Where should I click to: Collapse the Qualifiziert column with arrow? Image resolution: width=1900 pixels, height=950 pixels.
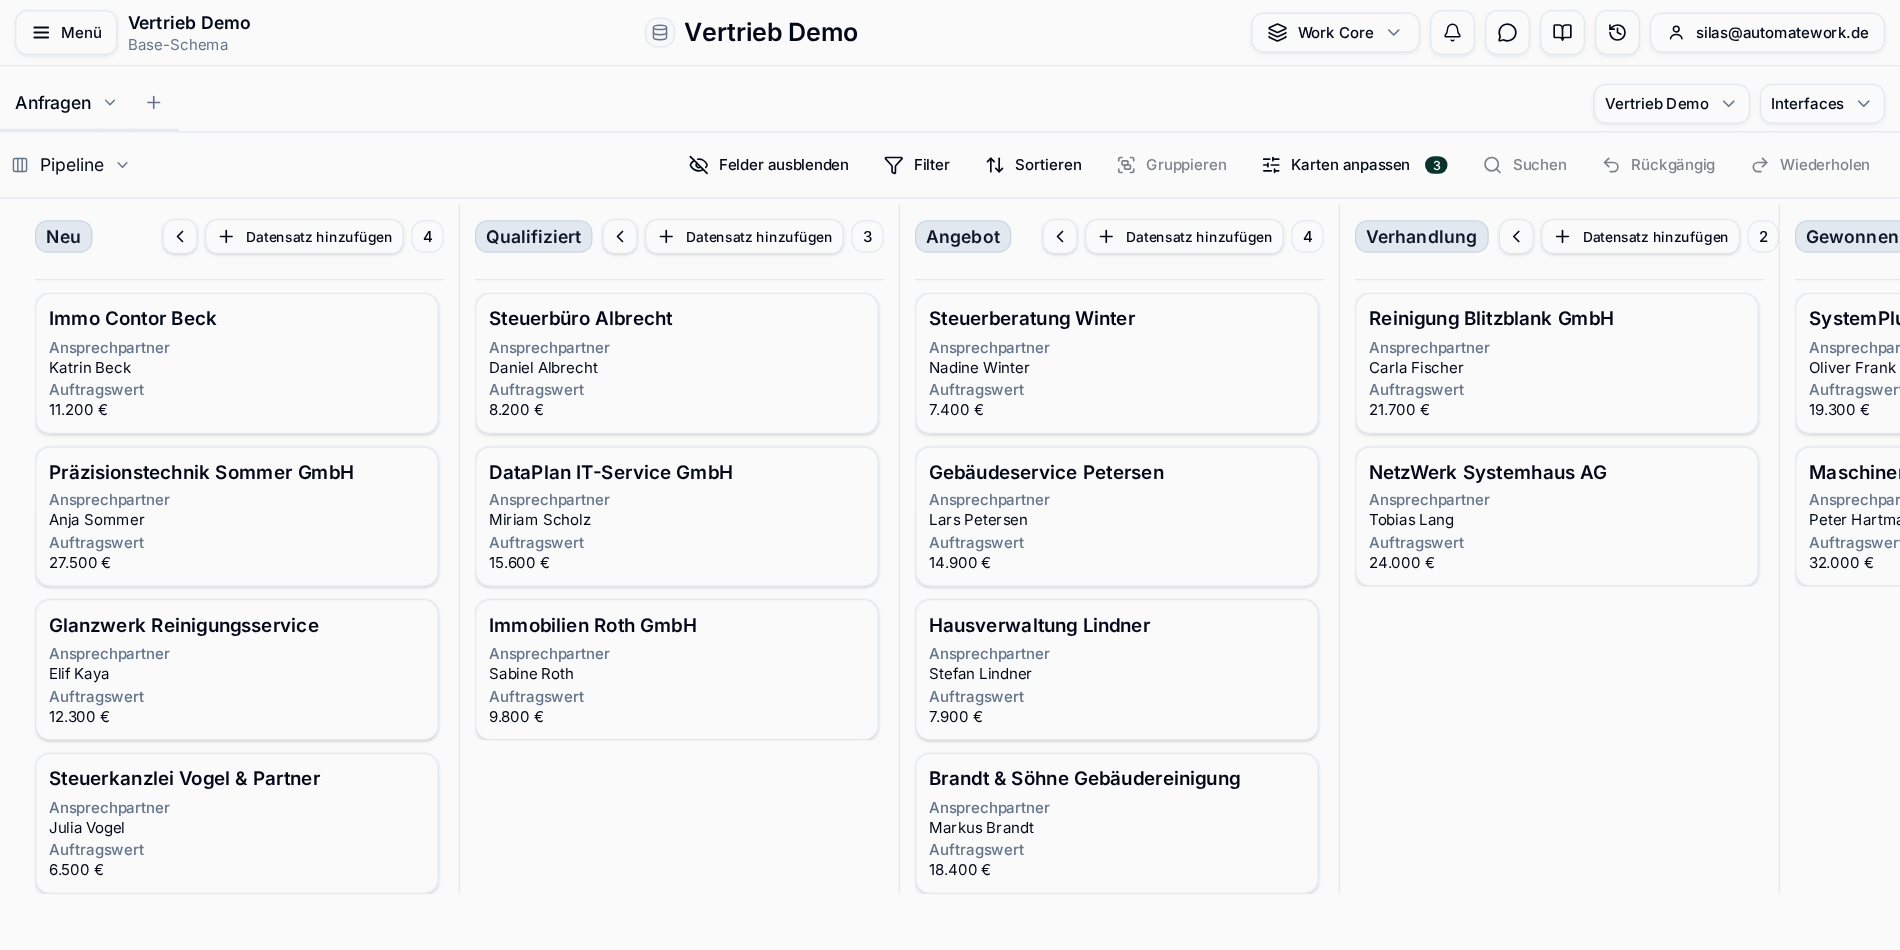[620, 237]
